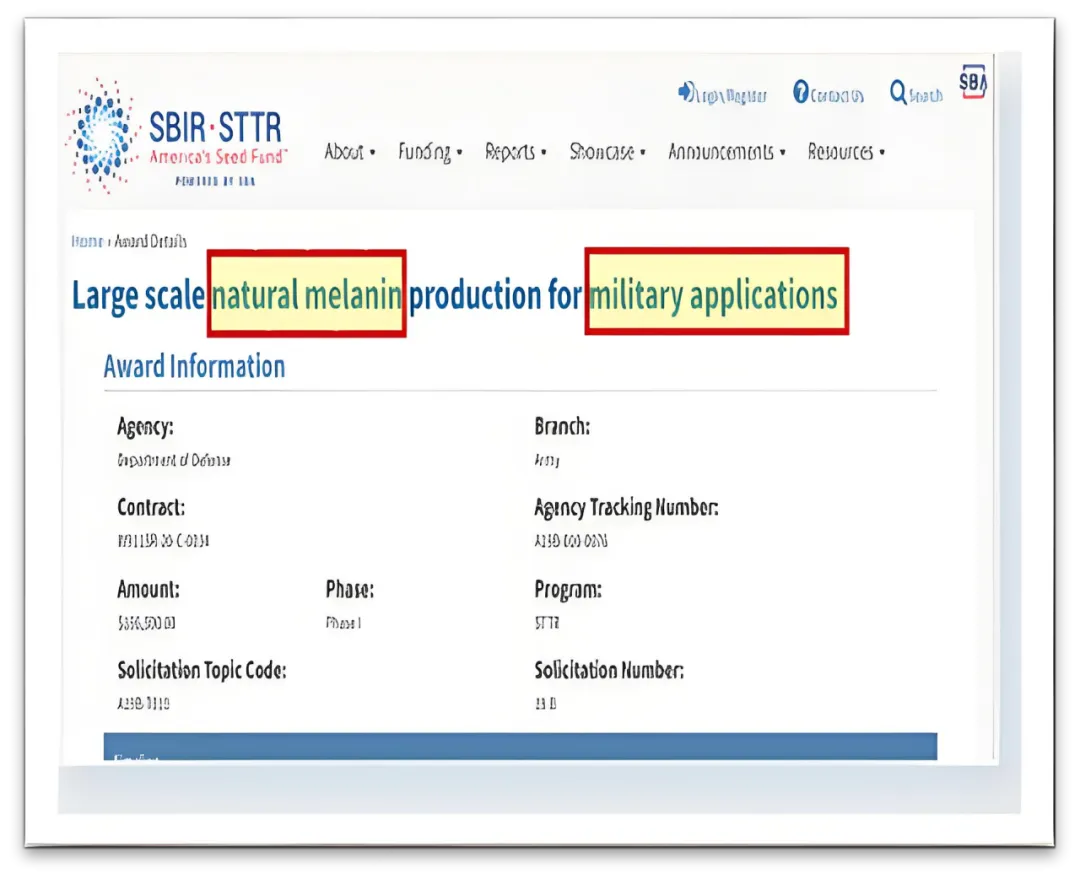Click the Branch: field label
The image size is (1080, 880).
tap(562, 427)
